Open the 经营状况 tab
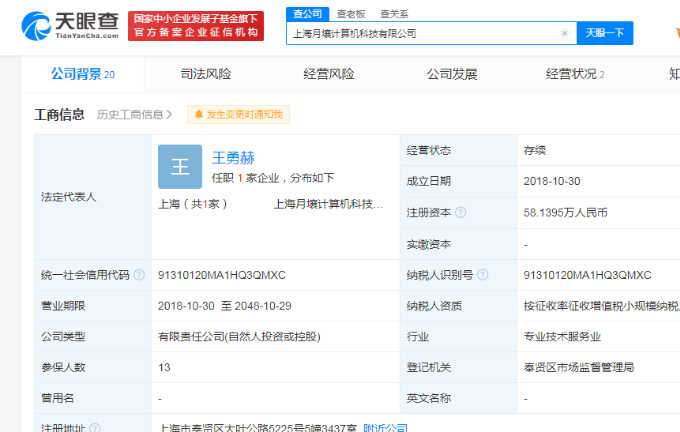This screenshot has height=432, width=680. point(575,74)
